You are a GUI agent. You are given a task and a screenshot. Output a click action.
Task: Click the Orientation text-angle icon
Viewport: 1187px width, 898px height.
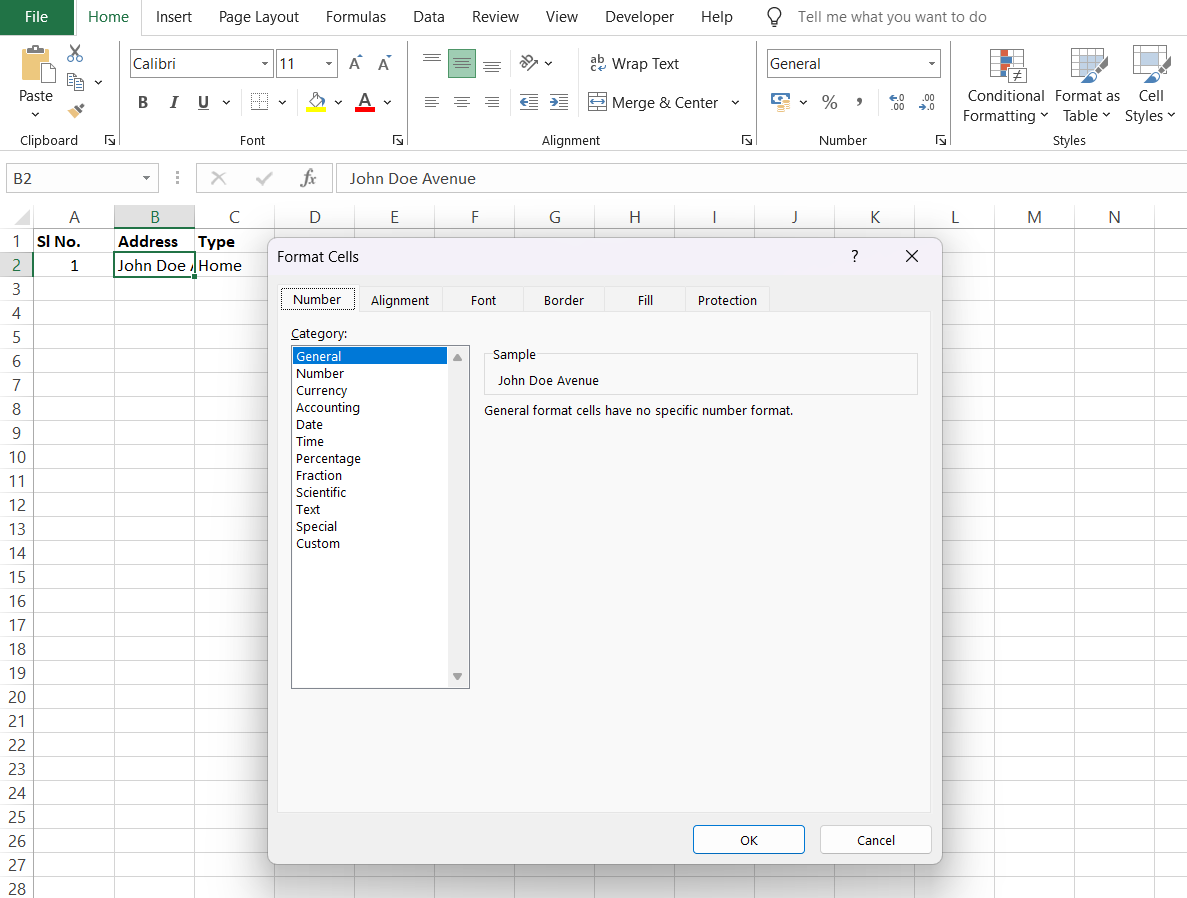529,63
